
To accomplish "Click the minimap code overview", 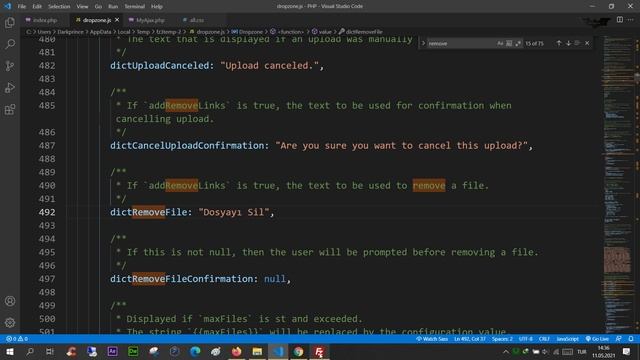I will point(618,184).
